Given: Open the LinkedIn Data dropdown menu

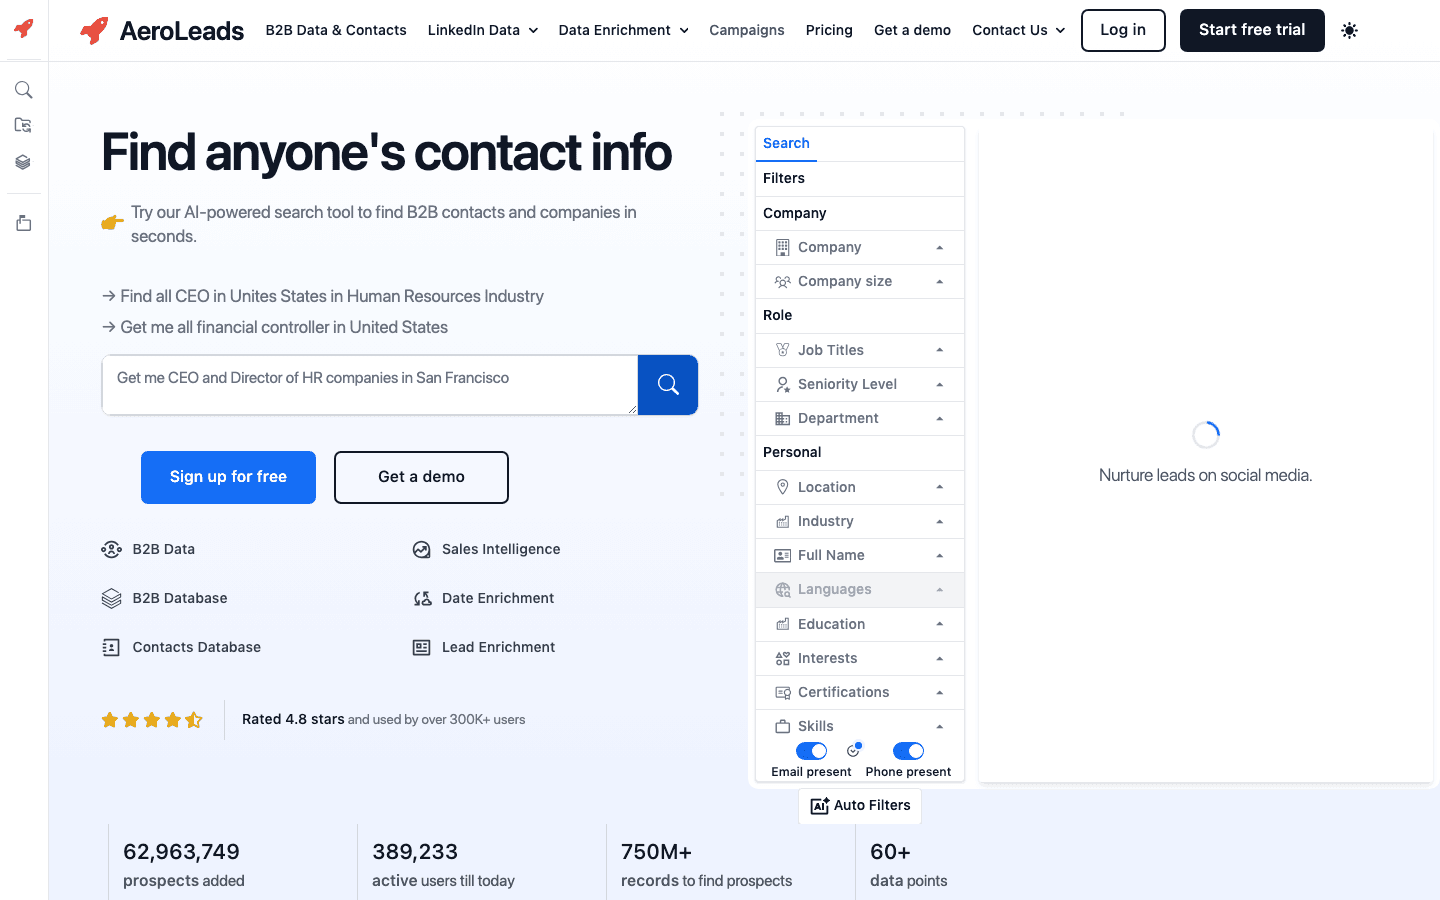Looking at the screenshot, I should [483, 30].
